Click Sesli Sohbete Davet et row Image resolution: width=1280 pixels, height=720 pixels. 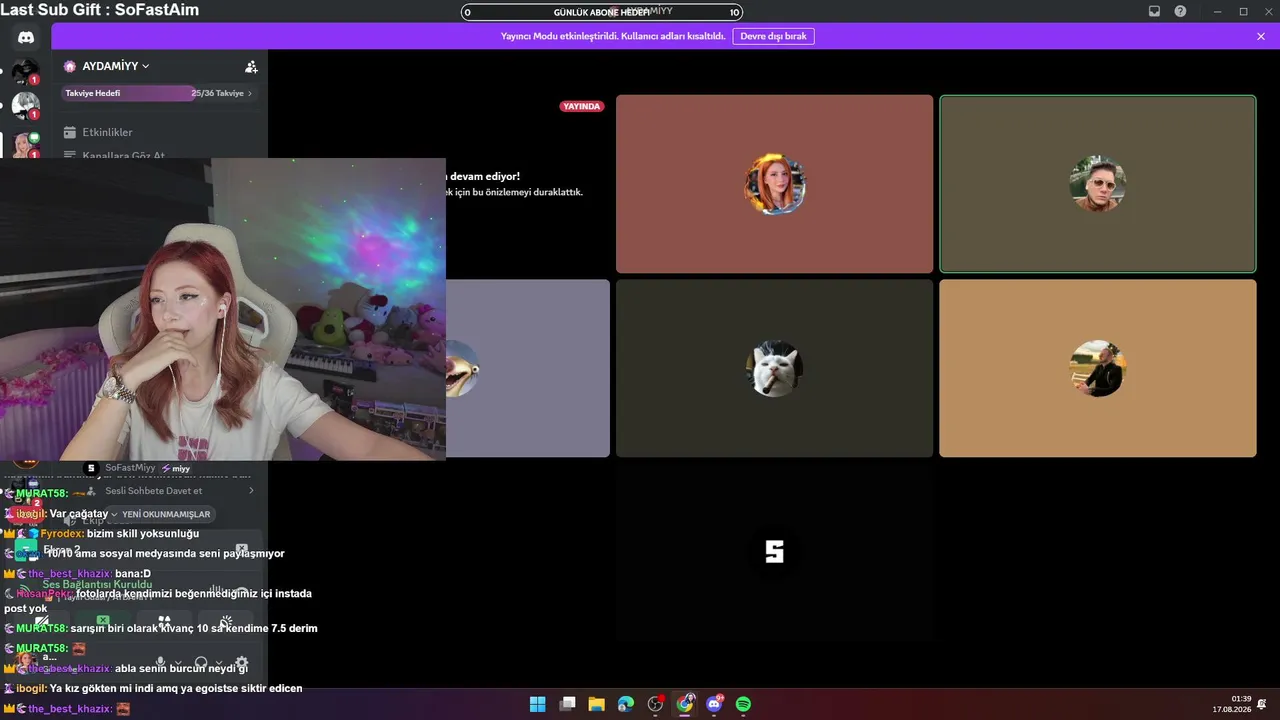click(170, 491)
